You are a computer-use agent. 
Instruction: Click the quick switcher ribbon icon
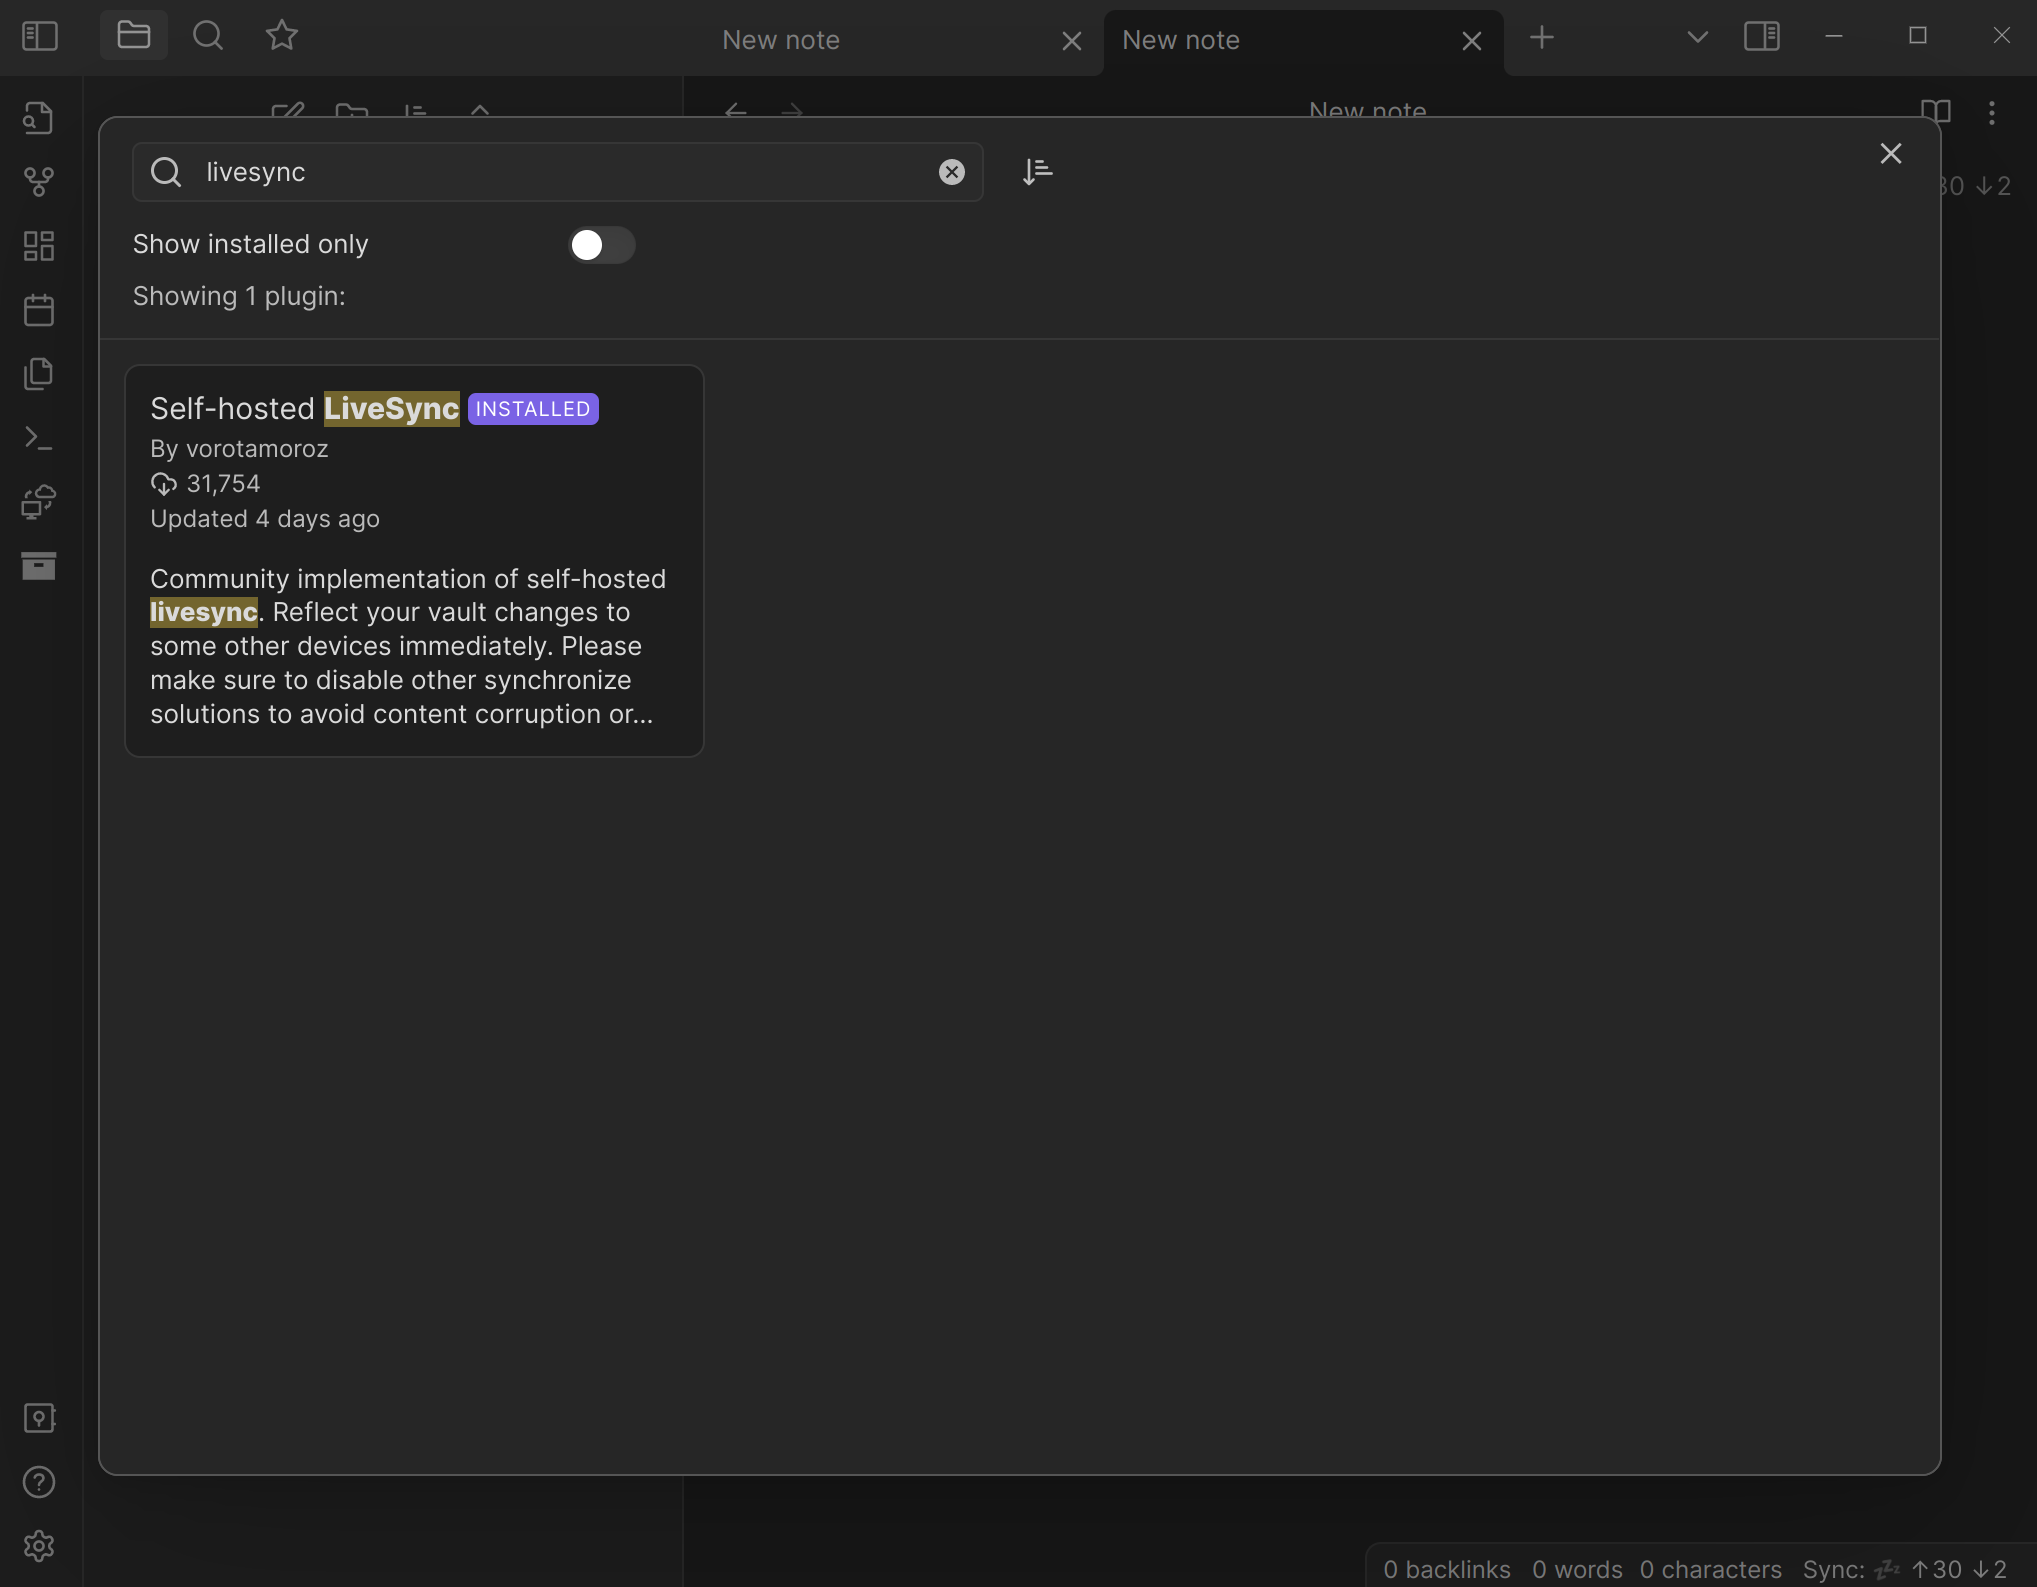tap(39, 118)
